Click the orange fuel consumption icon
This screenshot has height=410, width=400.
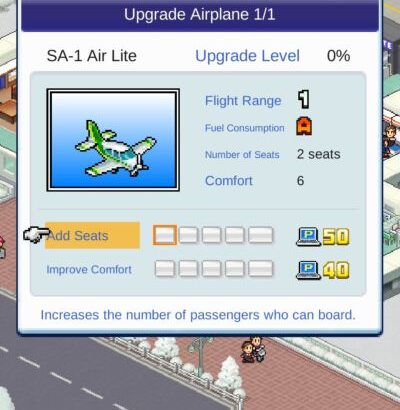[304, 126]
